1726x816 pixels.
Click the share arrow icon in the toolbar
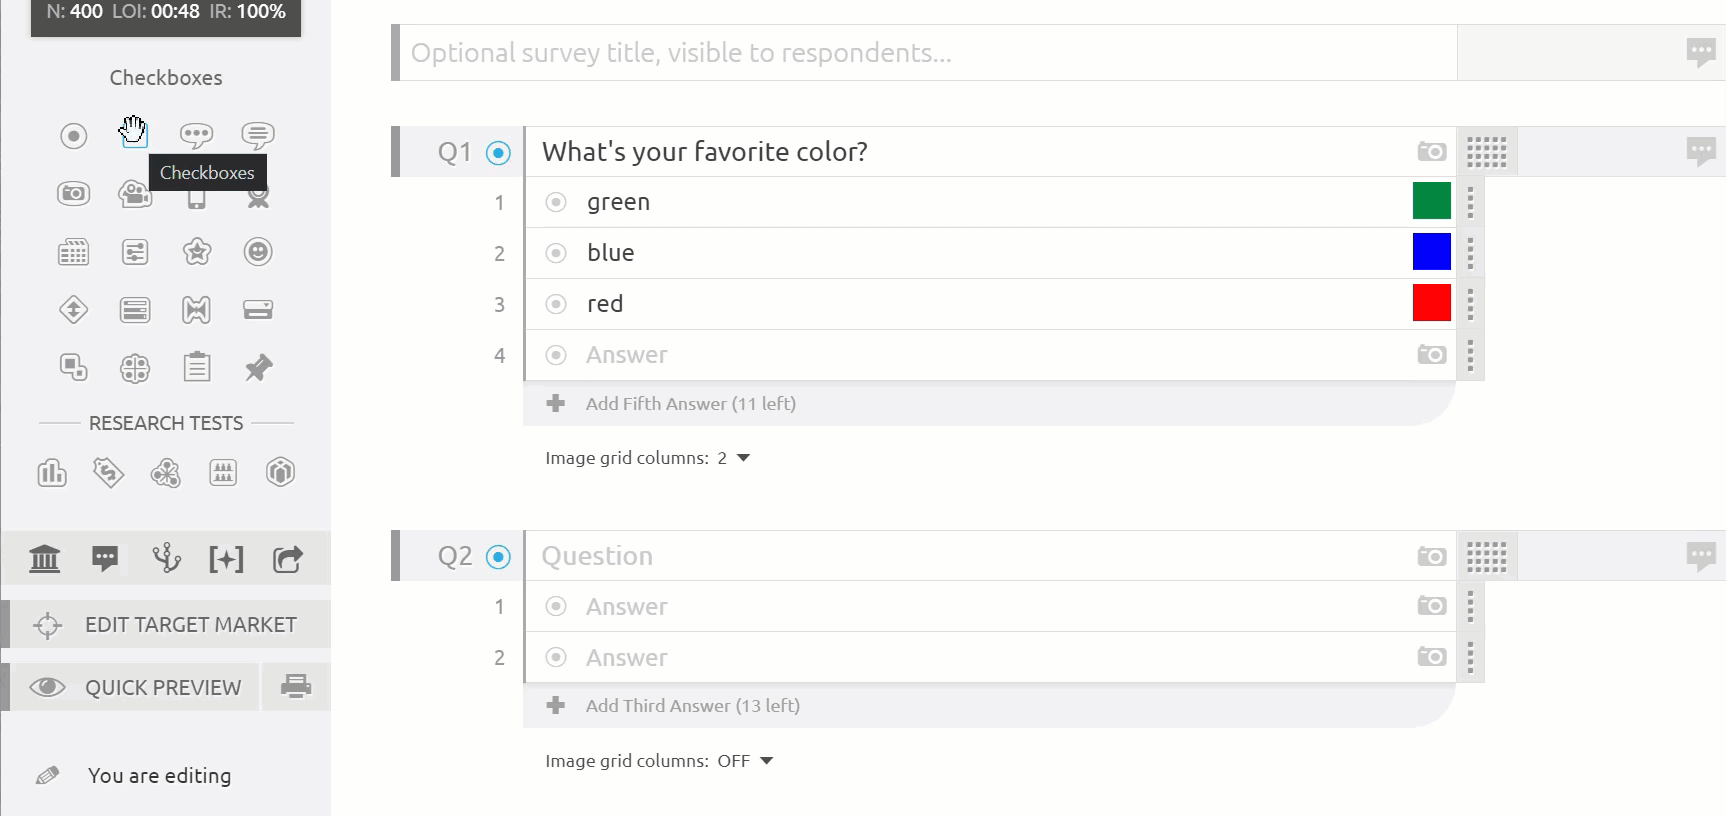[288, 559]
